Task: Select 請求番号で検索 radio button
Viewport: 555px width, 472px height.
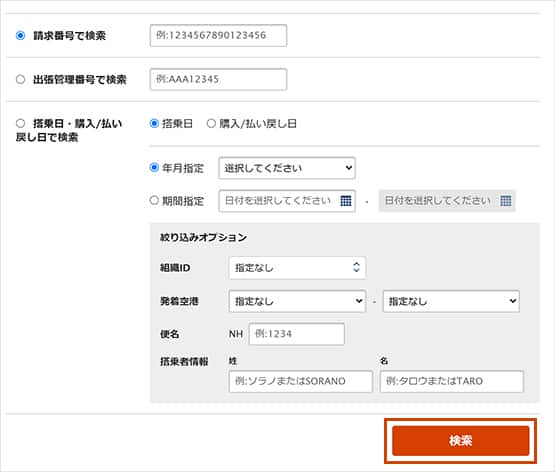Action: tap(21, 35)
